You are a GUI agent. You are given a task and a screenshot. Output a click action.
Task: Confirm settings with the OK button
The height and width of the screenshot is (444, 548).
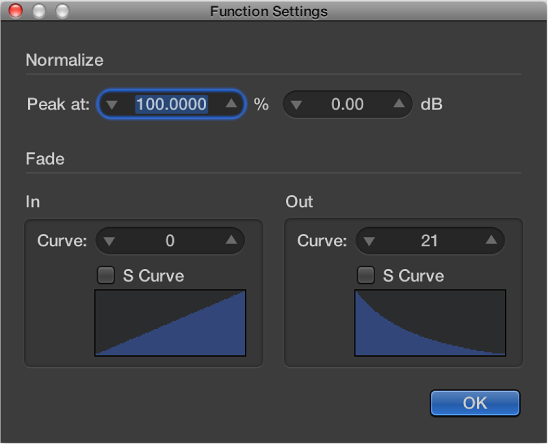[x=475, y=403]
